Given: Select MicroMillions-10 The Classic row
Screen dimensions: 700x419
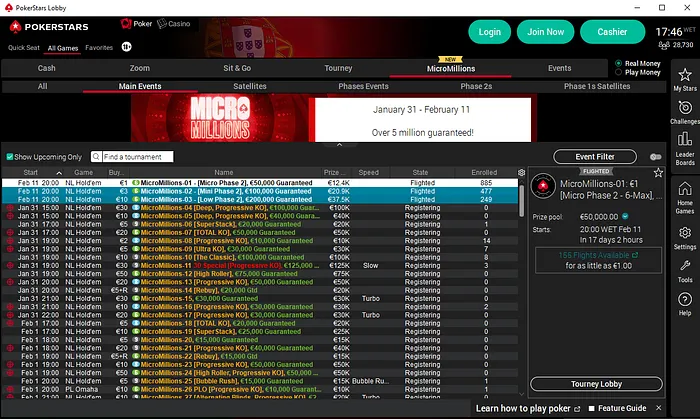Looking at the screenshot, I should point(260,257).
